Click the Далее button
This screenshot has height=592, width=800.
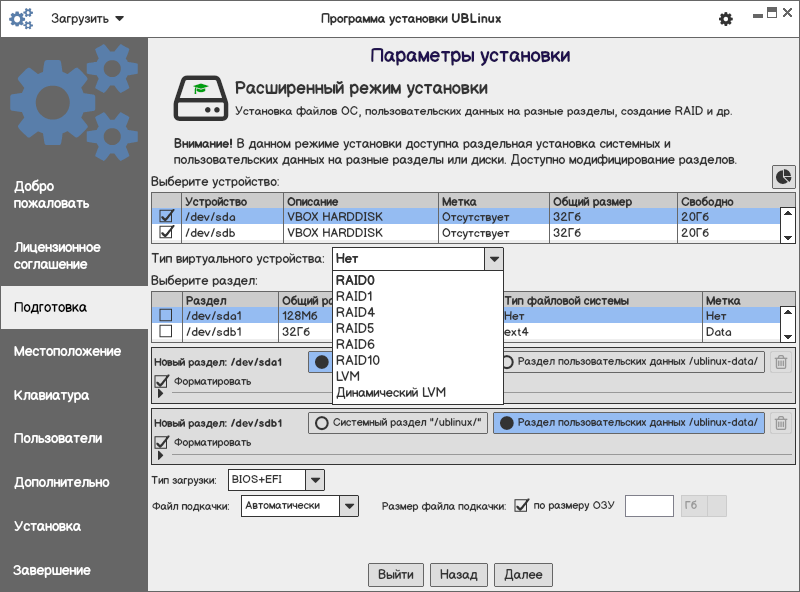tap(523, 575)
